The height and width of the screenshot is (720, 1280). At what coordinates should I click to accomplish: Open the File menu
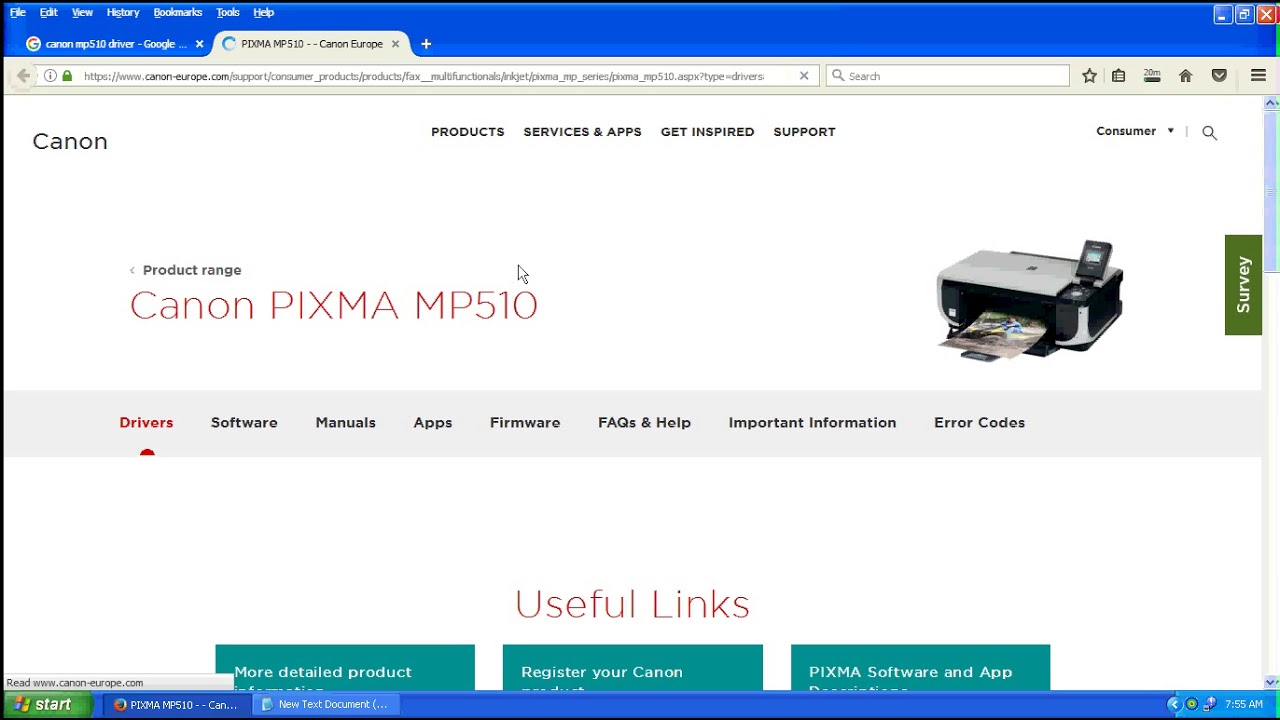tap(18, 12)
